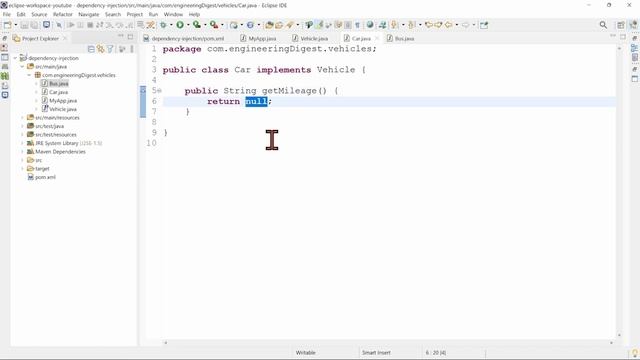640x360 pixels.
Task: Open the Refactor menu
Action: pyautogui.click(x=62, y=14)
